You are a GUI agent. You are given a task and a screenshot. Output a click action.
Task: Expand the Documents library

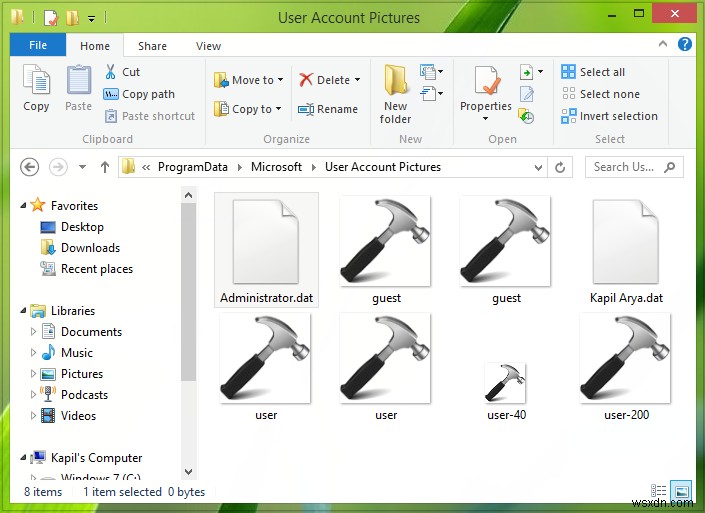[x=33, y=331]
